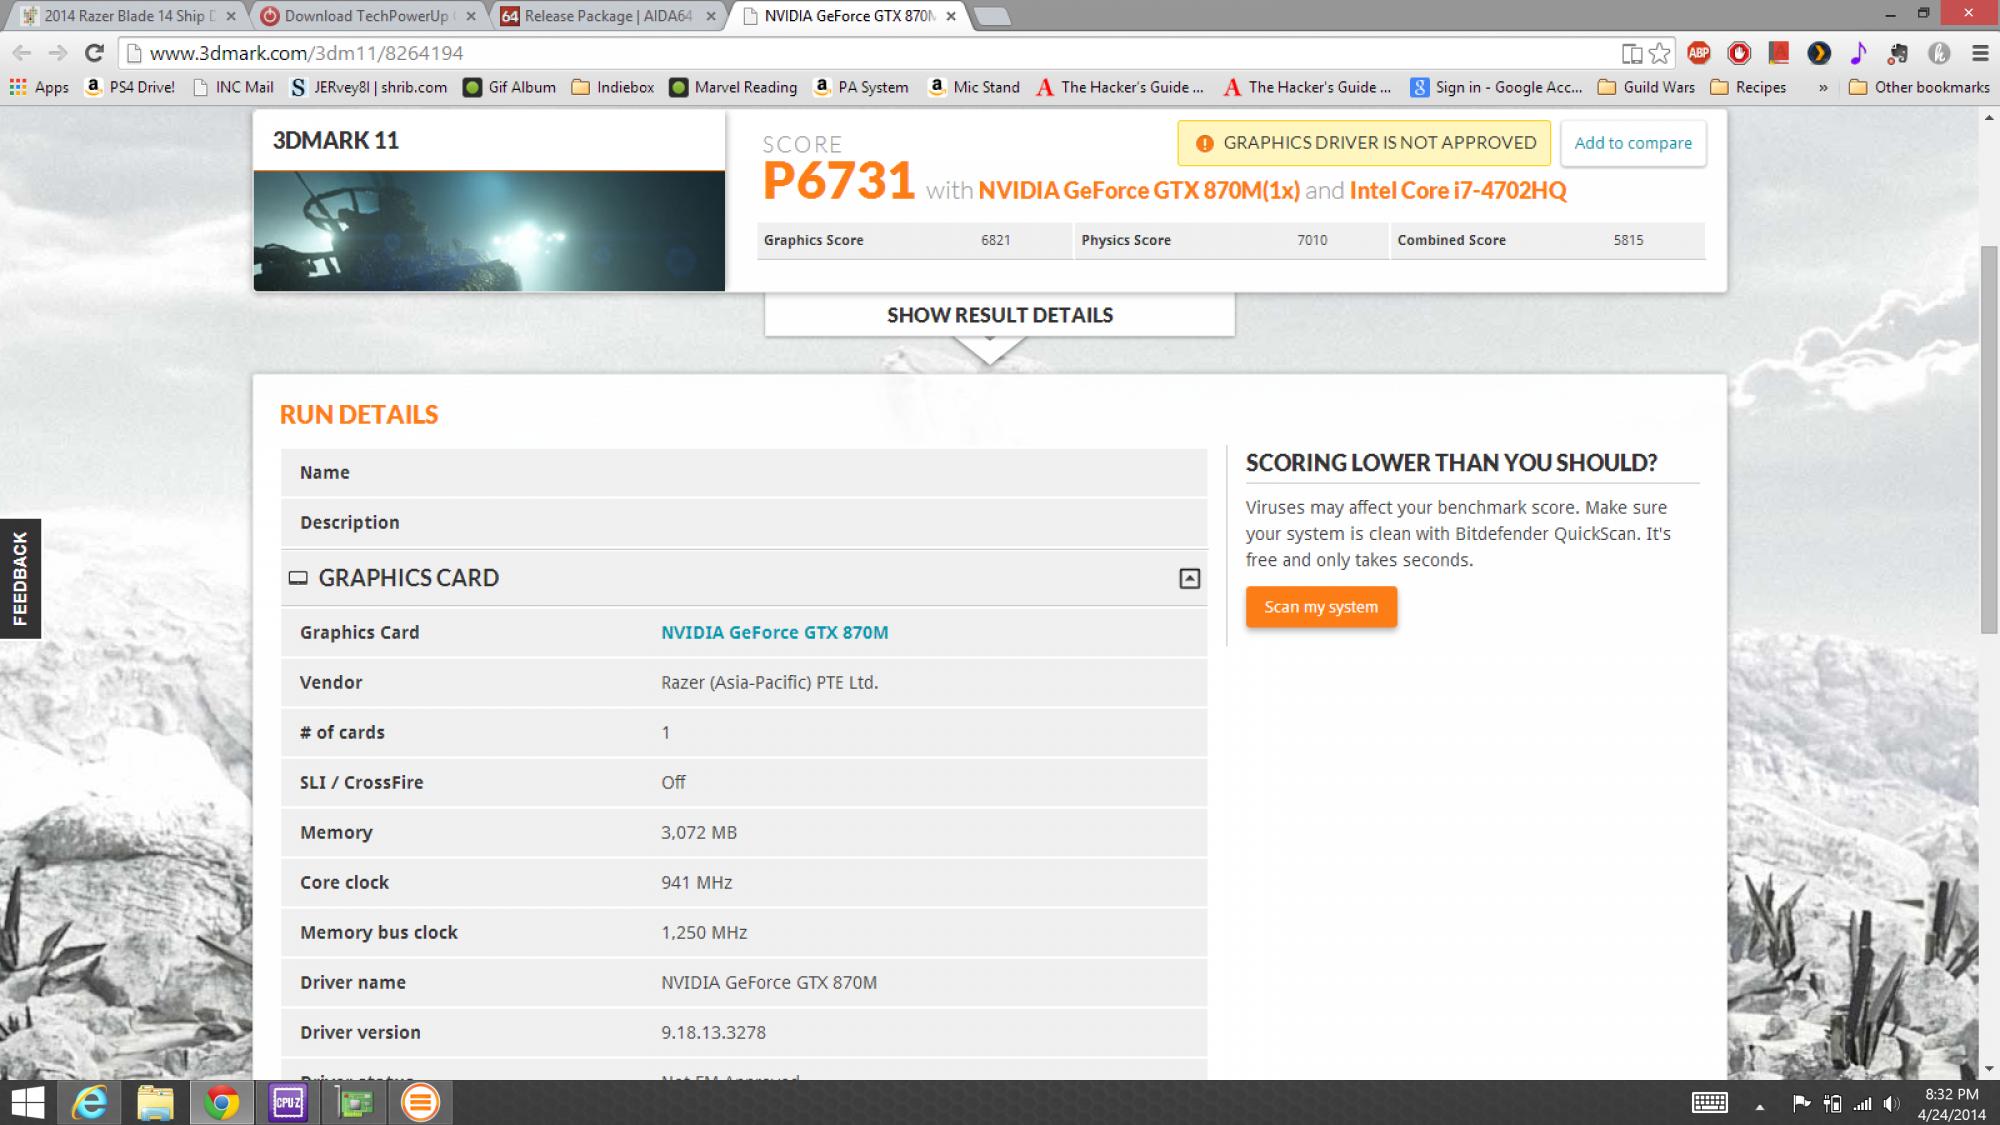The width and height of the screenshot is (2000, 1125).
Task: Click the Scan my system button
Action: [x=1321, y=607]
